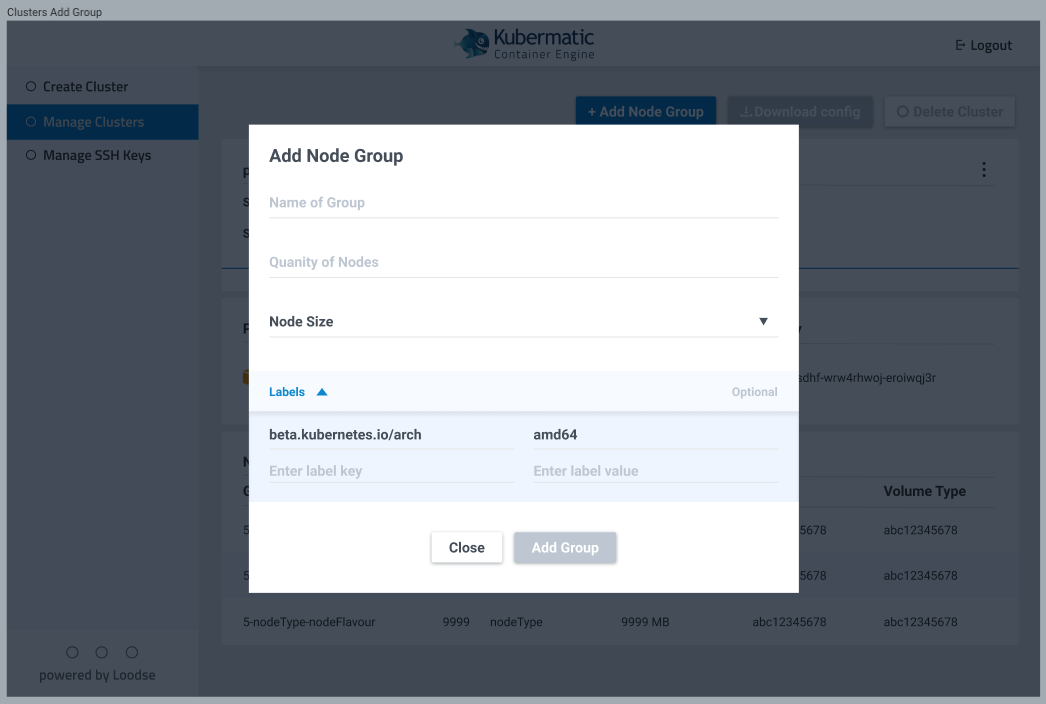The image size is (1046, 704).
Task: Click the + Add Node Group button
Action: point(646,111)
